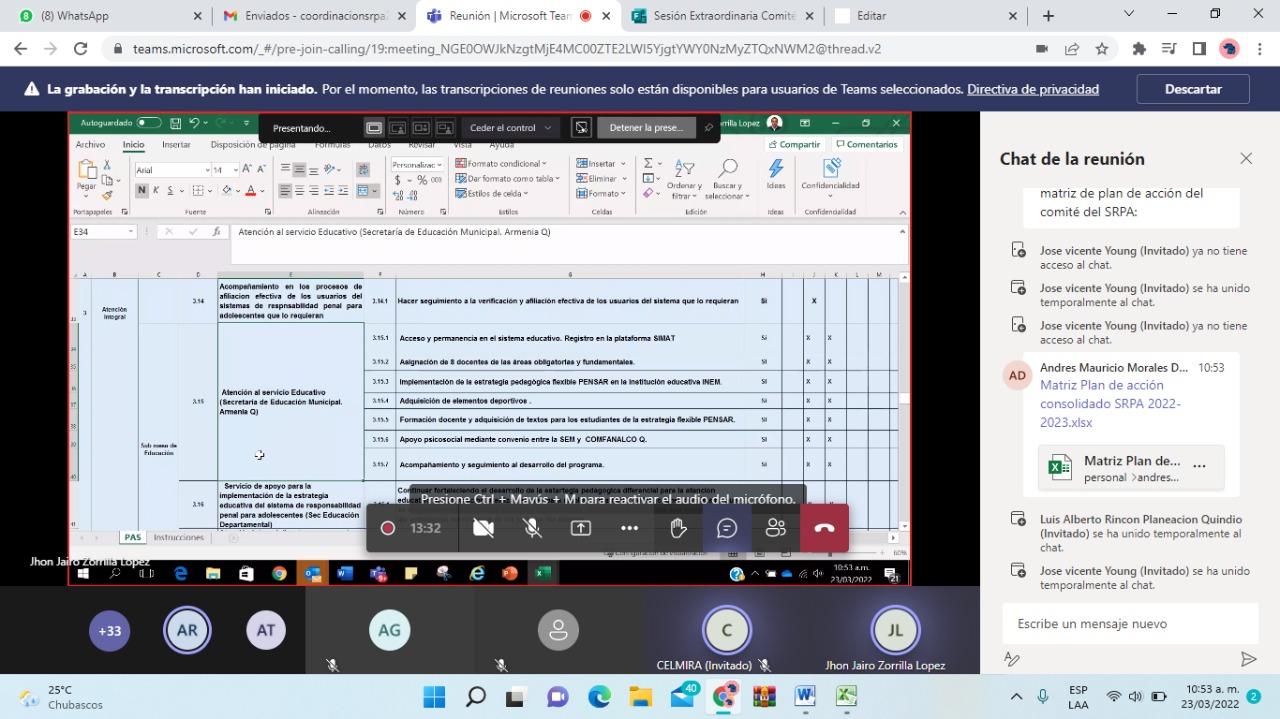Open Chrome three-dot menu

[x=1259, y=49]
